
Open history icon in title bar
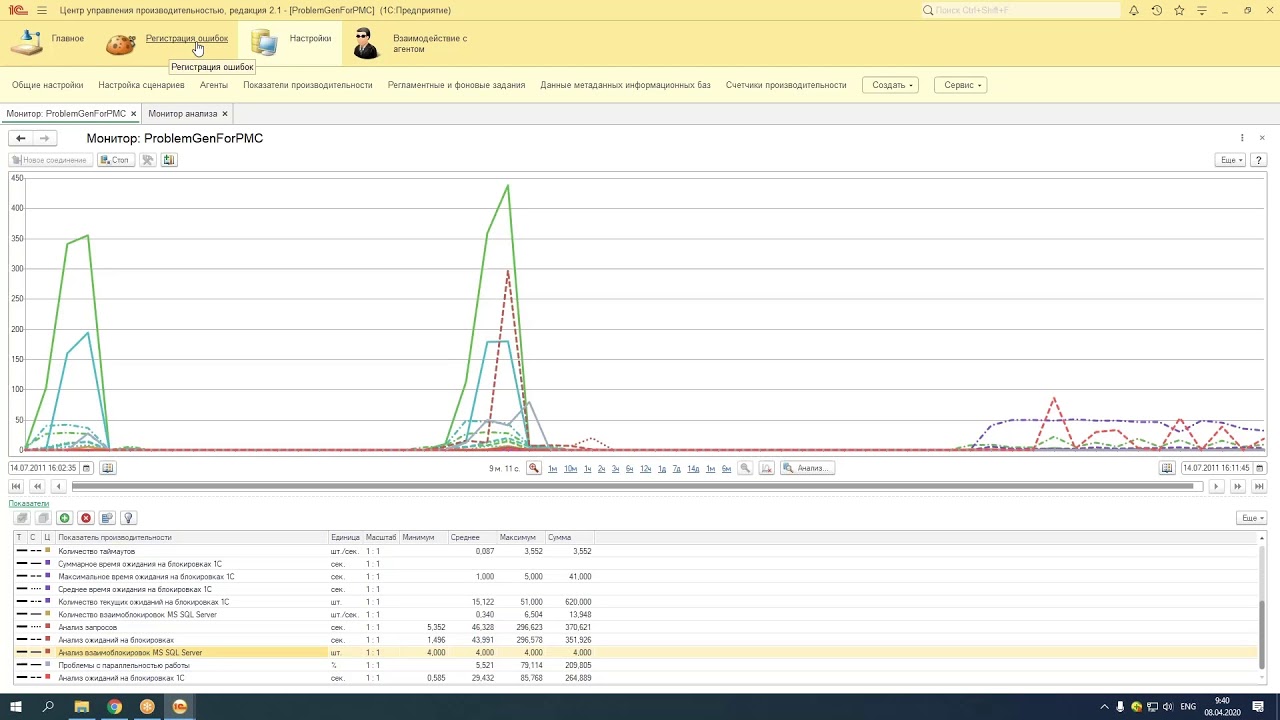[1157, 10]
